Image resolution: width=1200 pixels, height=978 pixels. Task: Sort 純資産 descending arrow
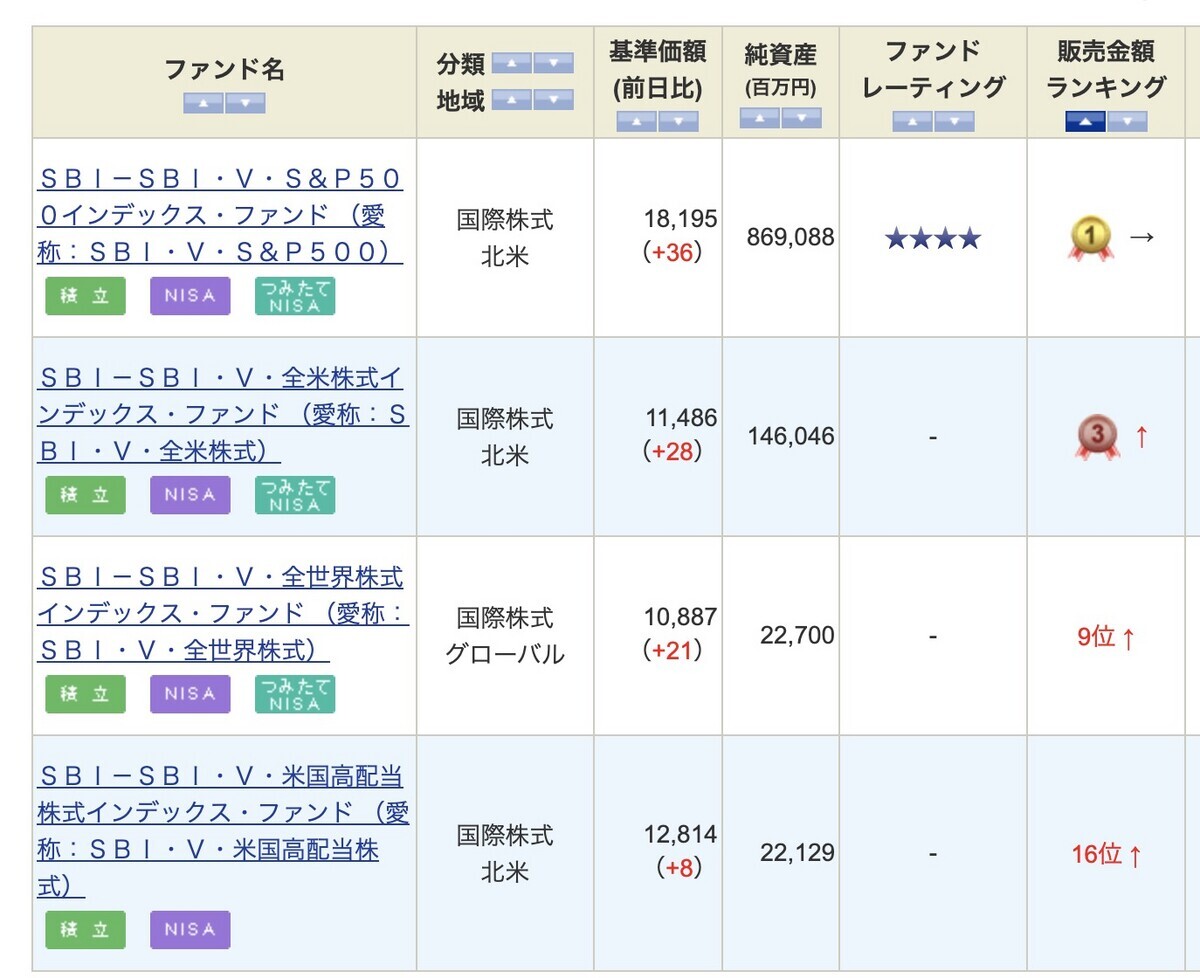pos(801,118)
